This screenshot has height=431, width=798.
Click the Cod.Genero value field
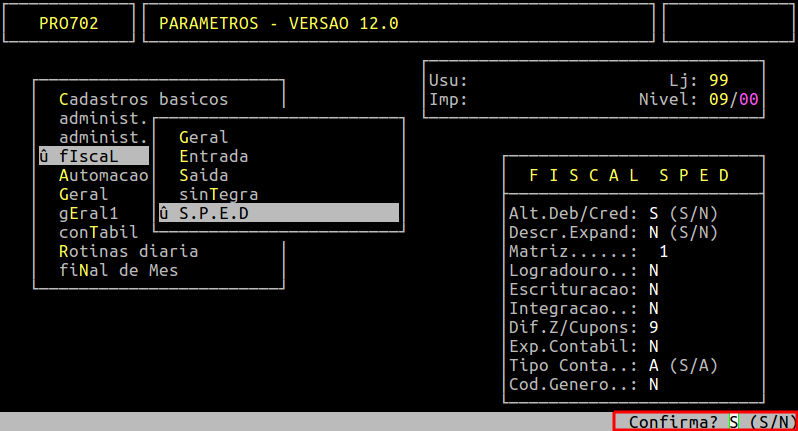point(653,384)
